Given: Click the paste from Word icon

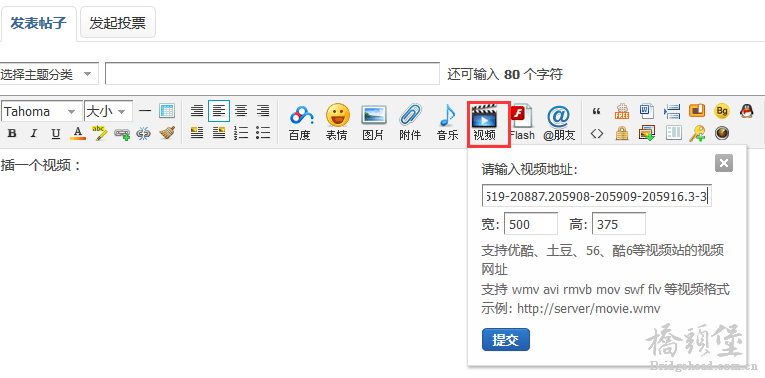Looking at the screenshot, I should point(647,111).
